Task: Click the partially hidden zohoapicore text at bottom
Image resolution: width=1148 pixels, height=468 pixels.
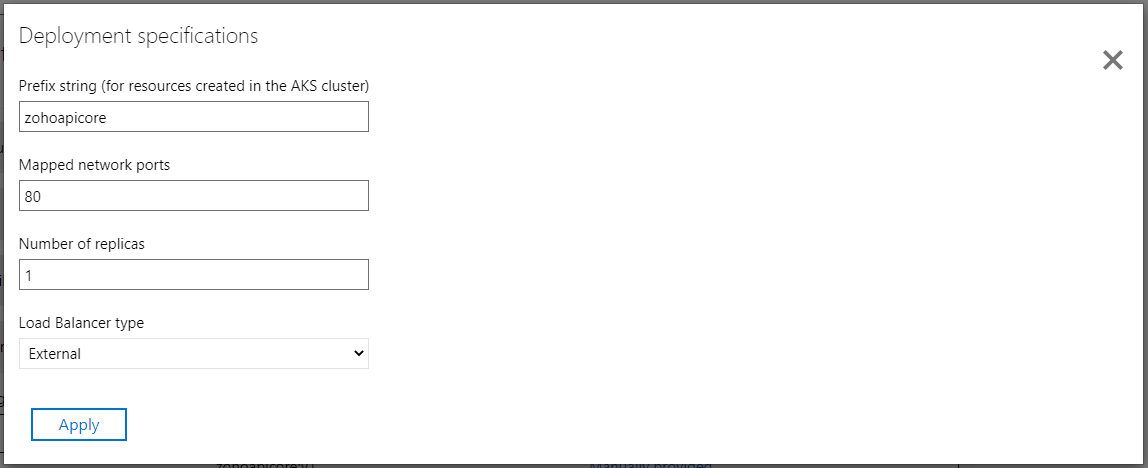Action: click(x=266, y=465)
